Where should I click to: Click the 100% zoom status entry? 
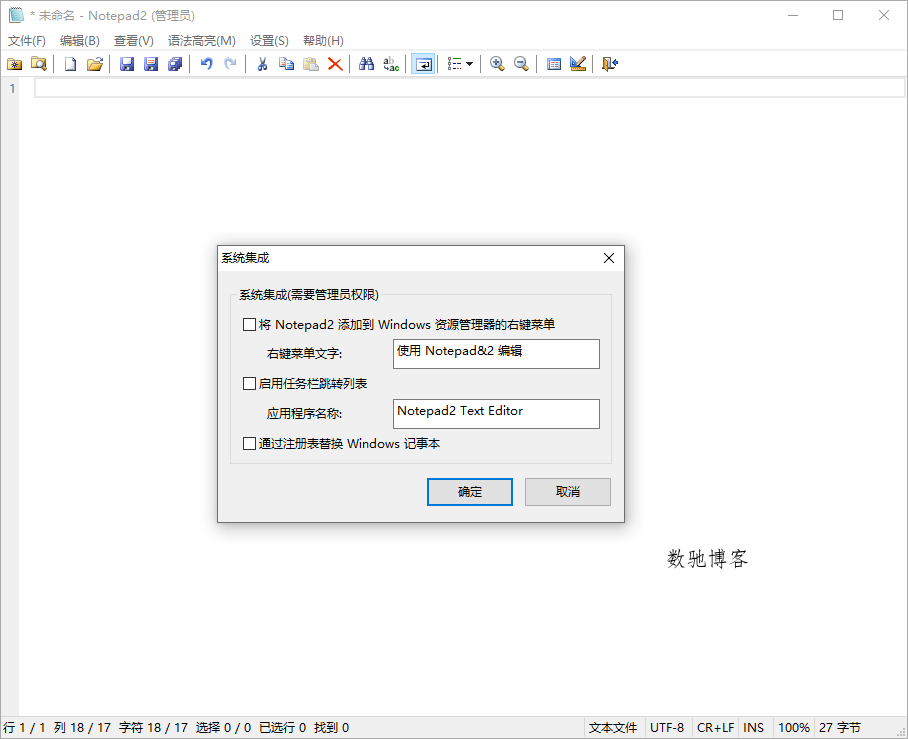coord(793,727)
